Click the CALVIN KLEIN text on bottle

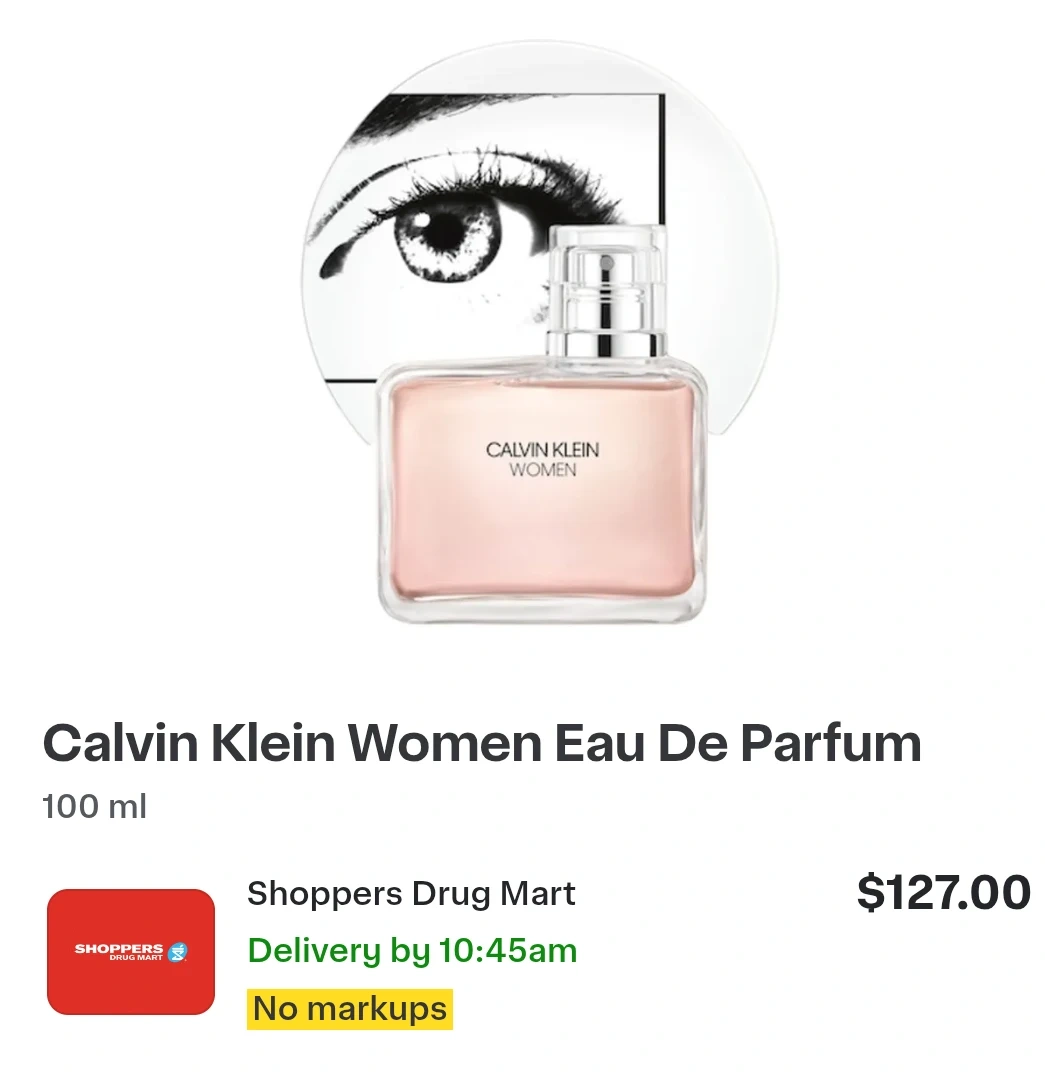click(542, 450)
